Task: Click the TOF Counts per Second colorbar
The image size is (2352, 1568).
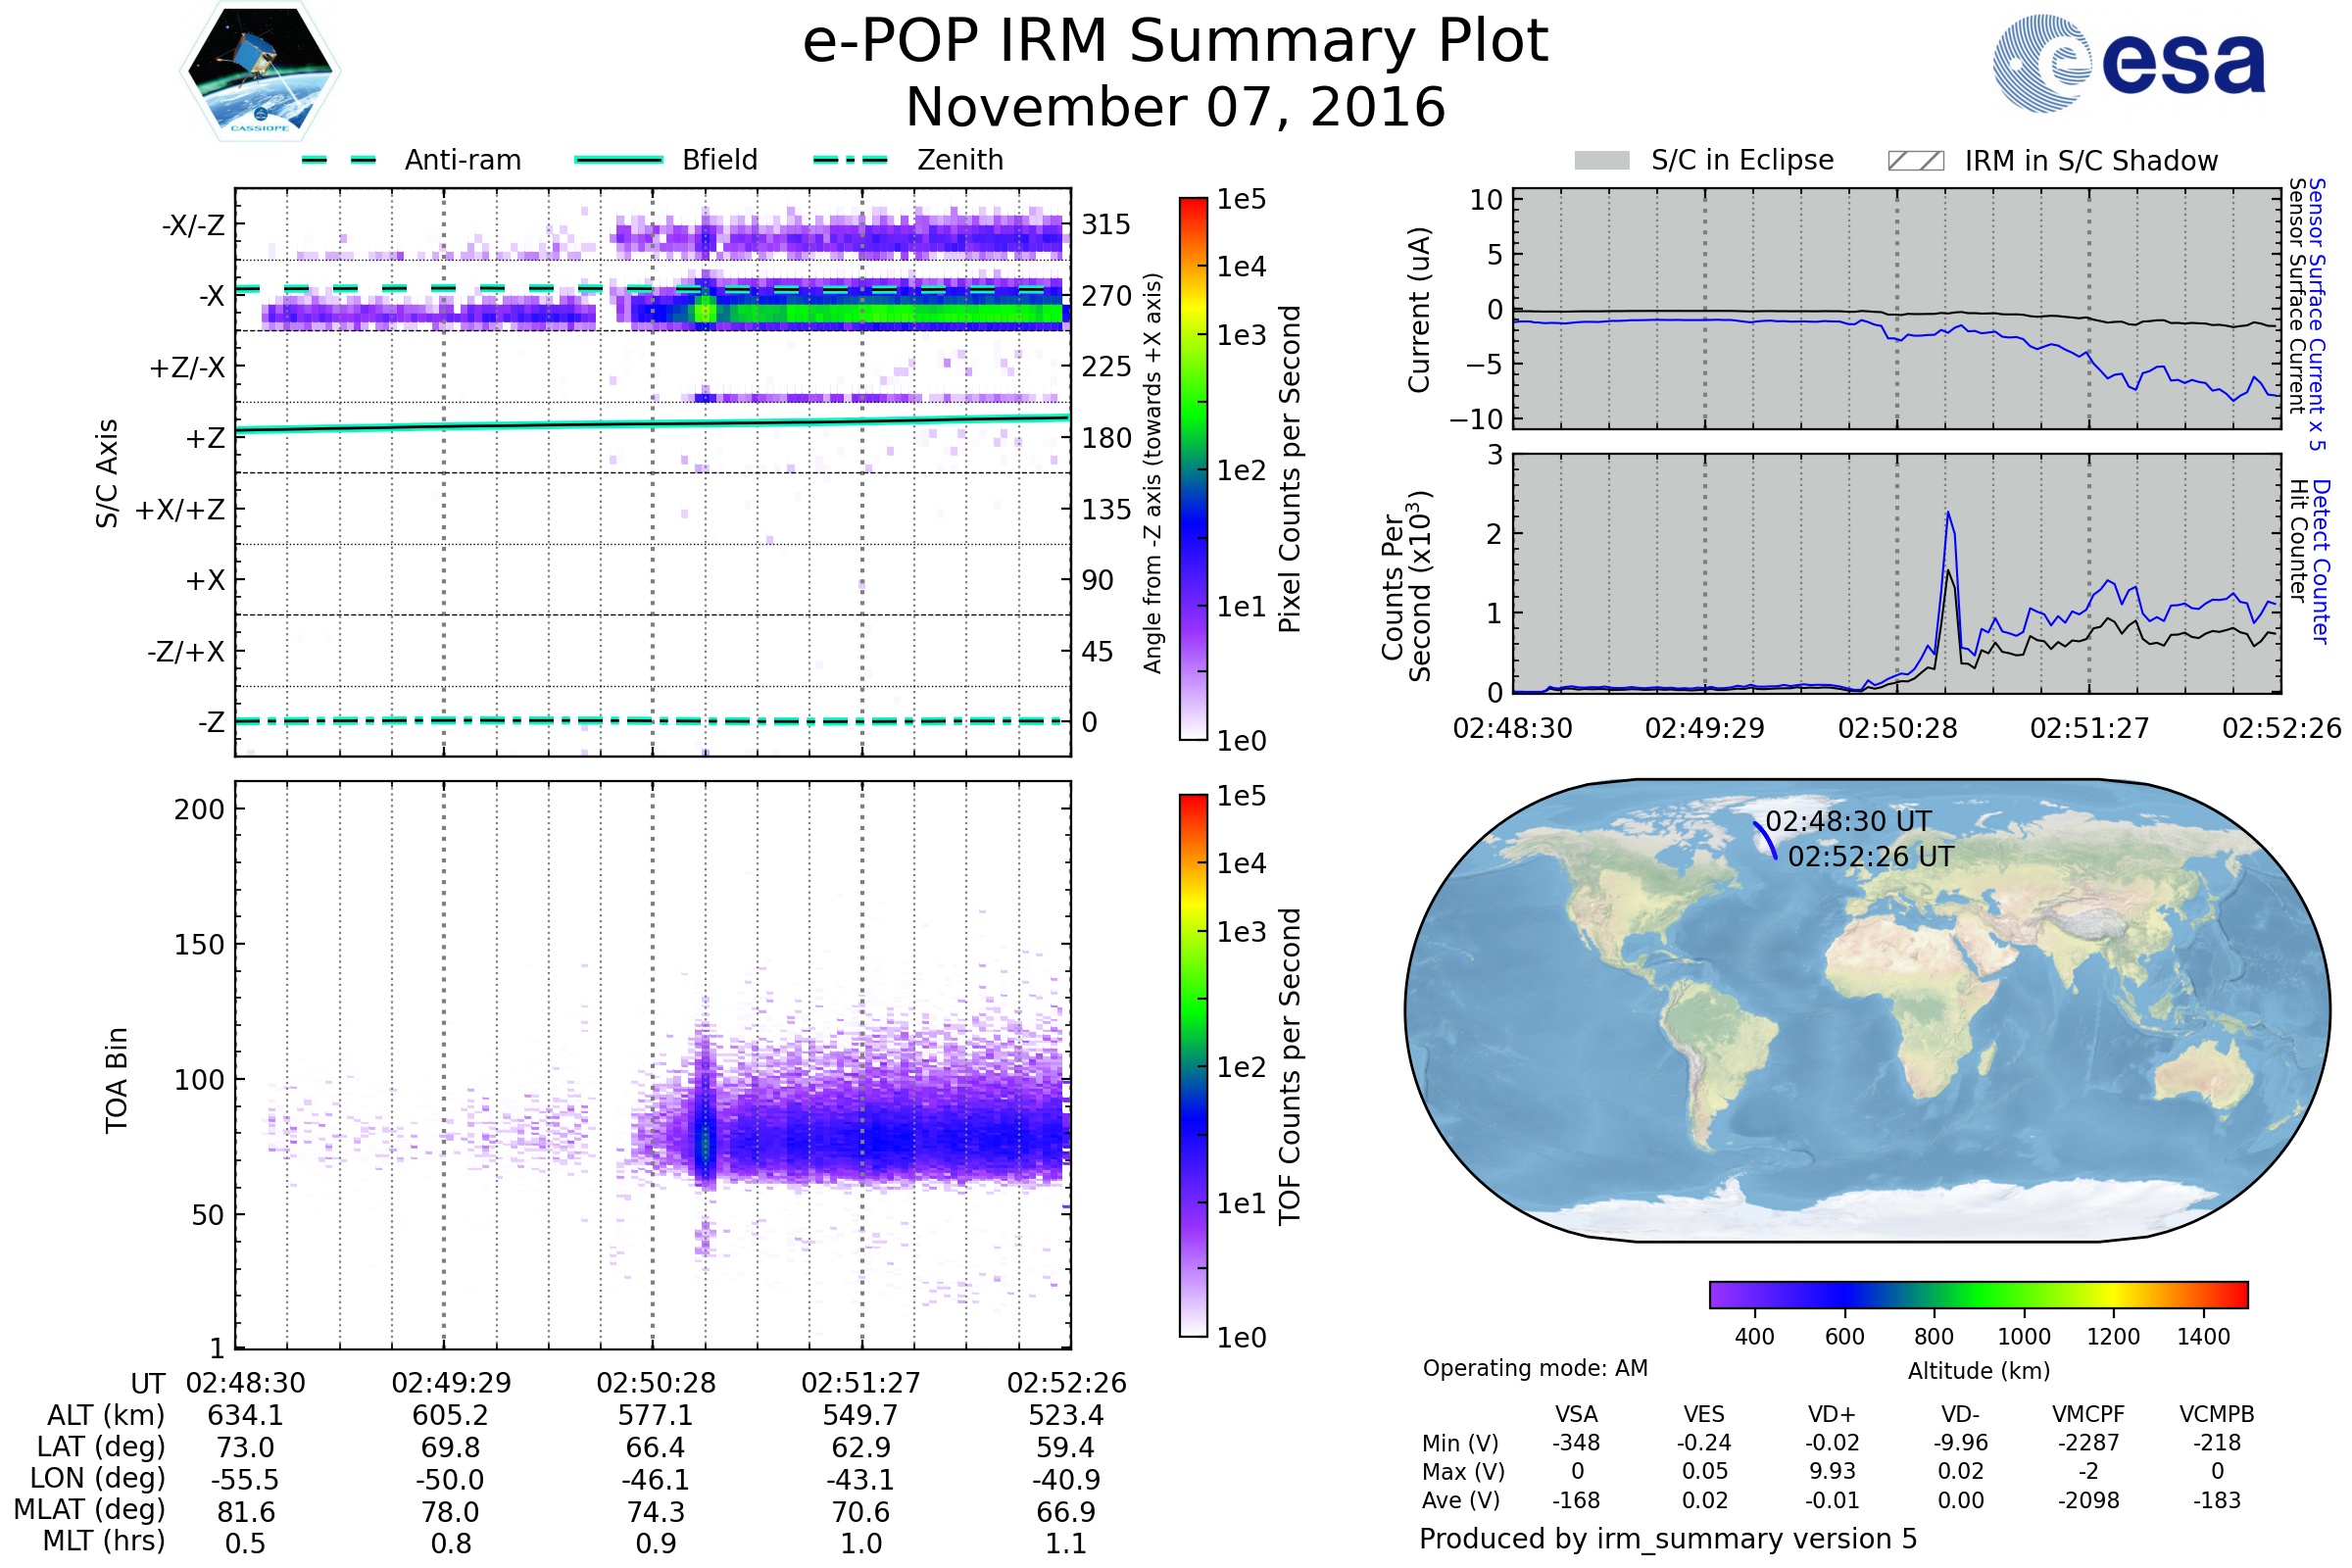Action: [1193, 1065]
